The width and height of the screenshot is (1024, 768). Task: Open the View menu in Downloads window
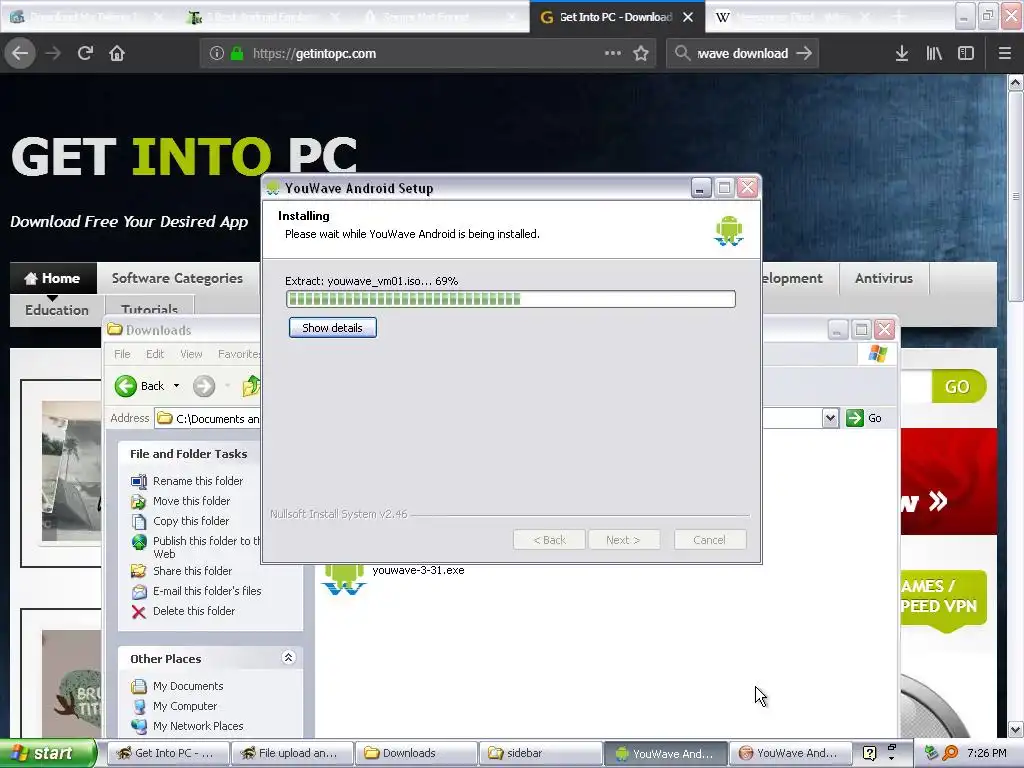click(191, 354)
